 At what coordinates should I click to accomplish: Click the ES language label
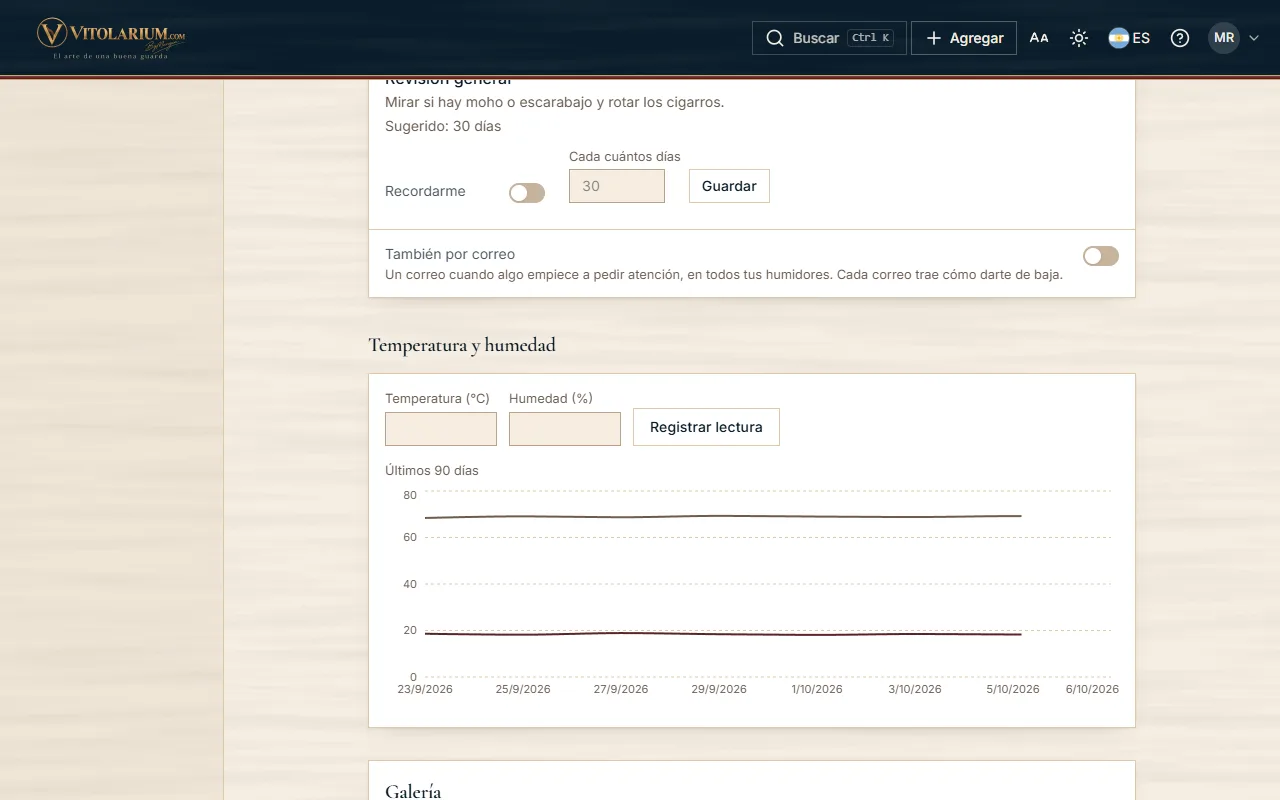click(1141, 38)
